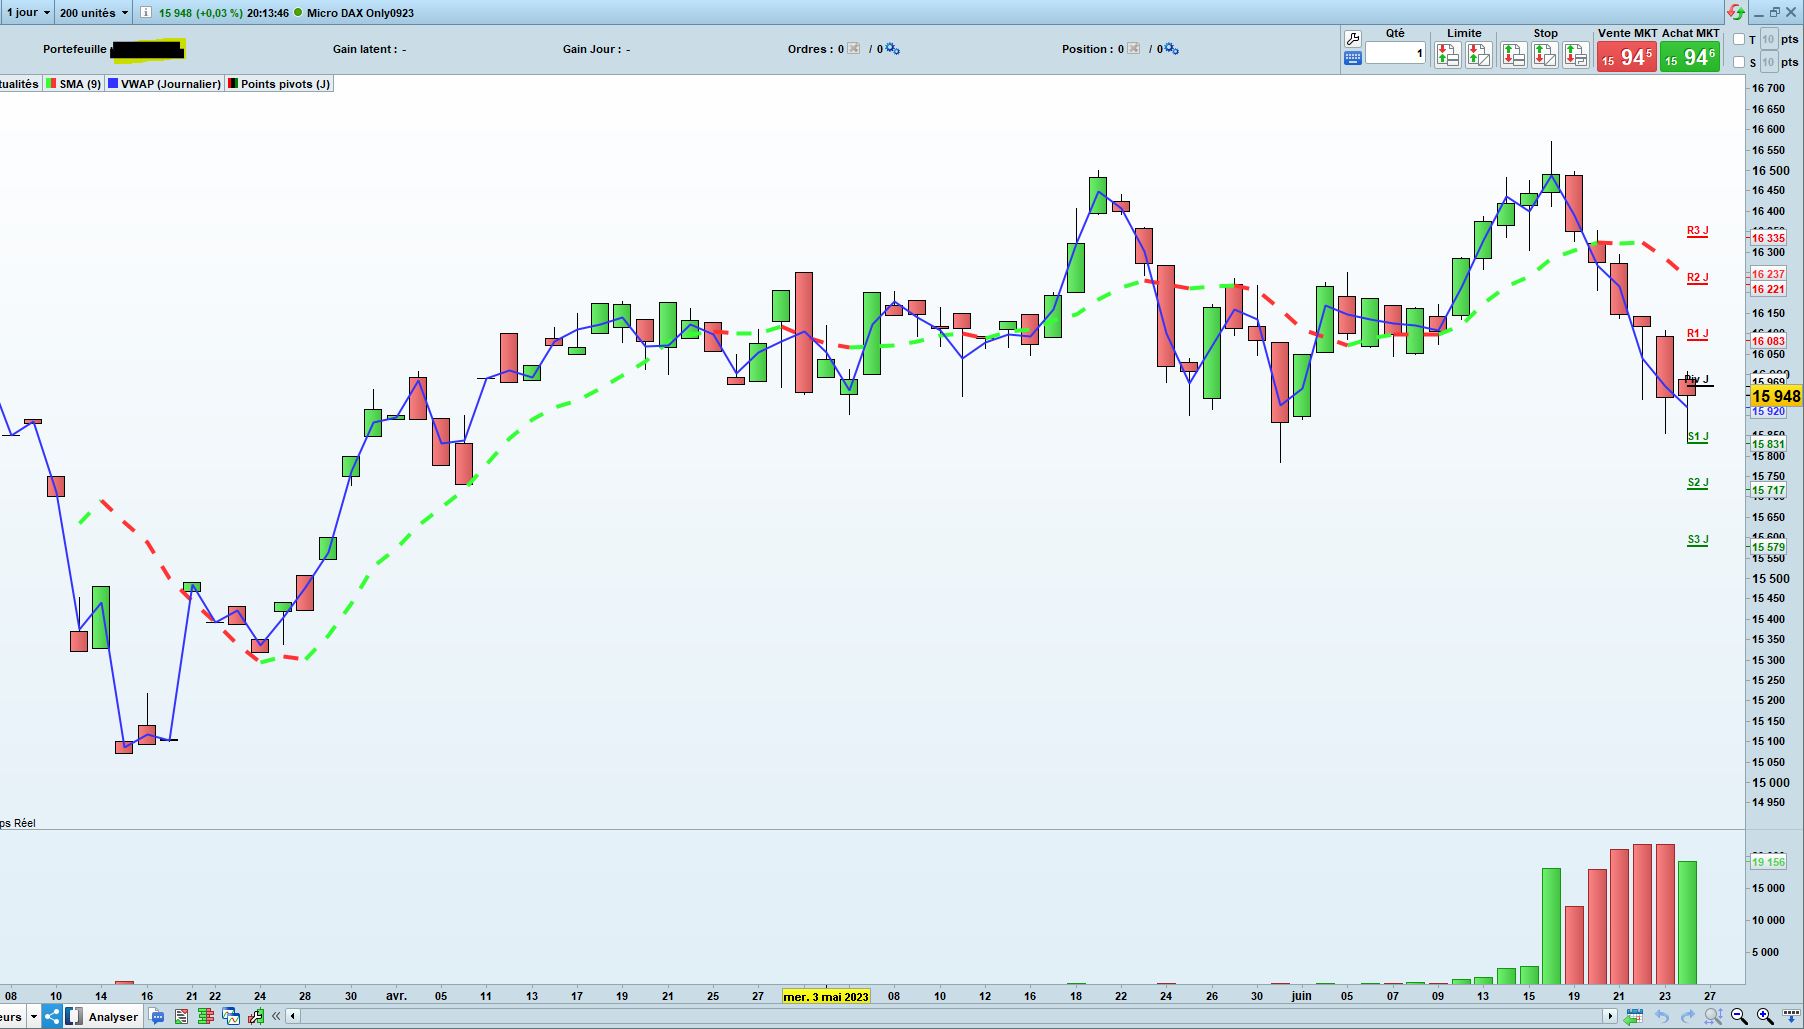Click the 'mer. 3 mai 2023' date marker

point(826,997)
